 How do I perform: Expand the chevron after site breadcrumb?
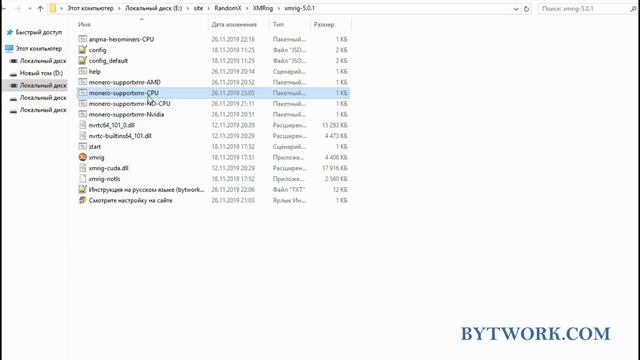[209, 9]
